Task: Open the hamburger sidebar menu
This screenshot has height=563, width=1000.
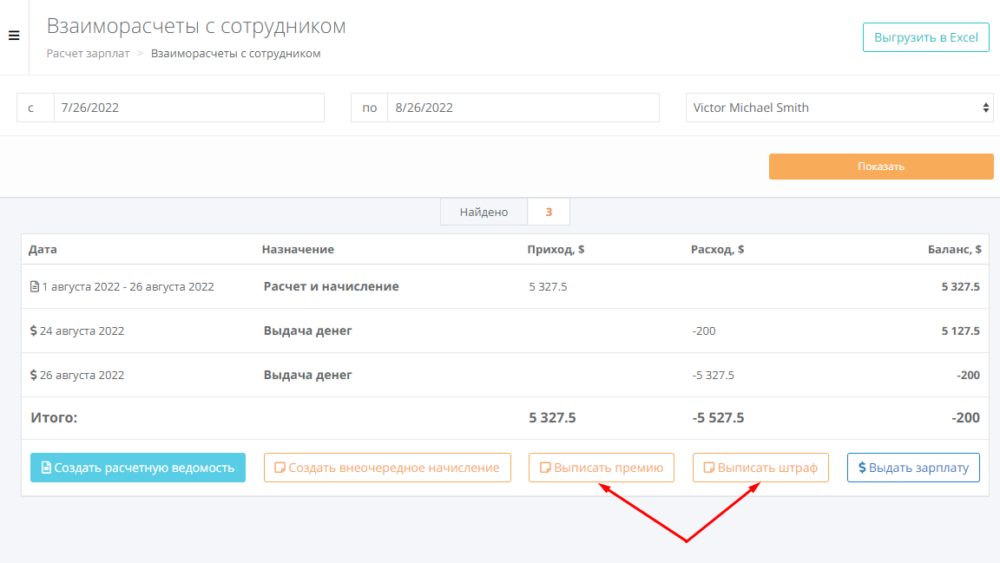Action: click(x=14, y=36)
